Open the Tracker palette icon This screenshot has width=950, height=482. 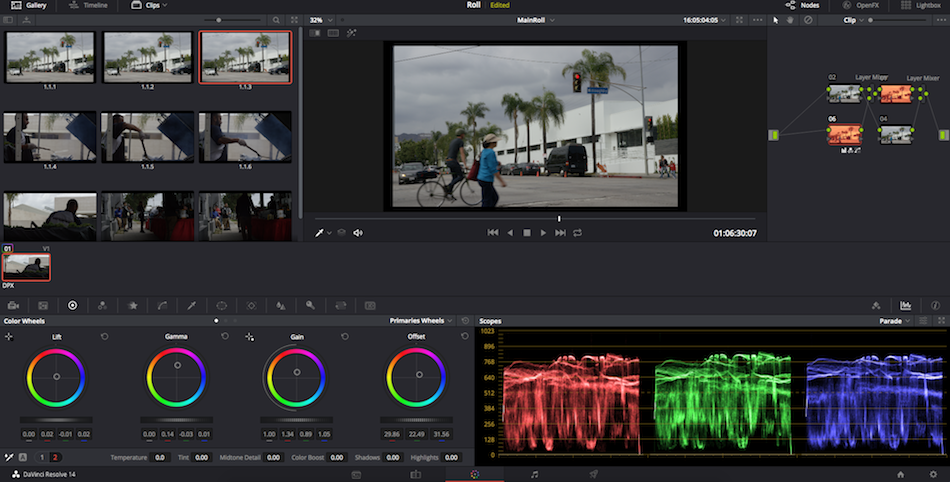point(251,305)
